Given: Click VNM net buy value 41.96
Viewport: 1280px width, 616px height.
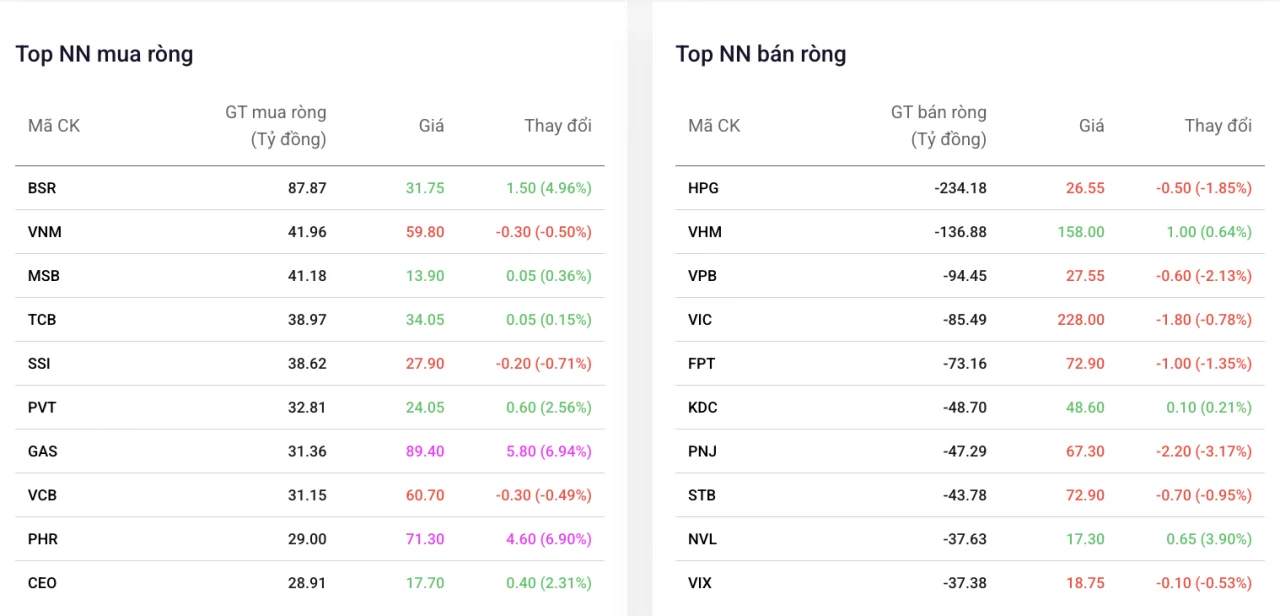Looking at the screenshot, I should (x=307, y=232).
